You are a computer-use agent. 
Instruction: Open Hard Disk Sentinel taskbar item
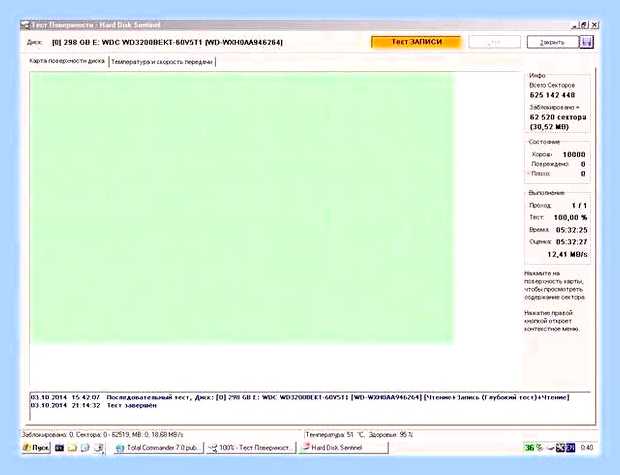click(x=343, y=448)
